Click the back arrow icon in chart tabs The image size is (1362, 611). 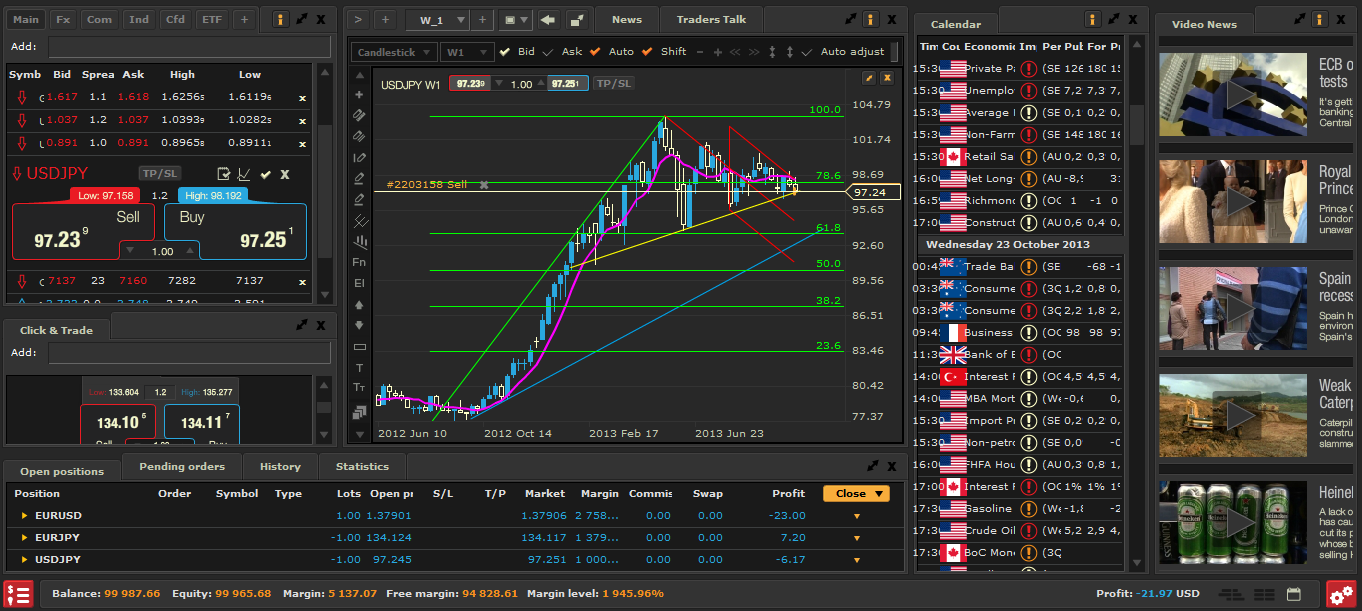[x=547, y=20]
